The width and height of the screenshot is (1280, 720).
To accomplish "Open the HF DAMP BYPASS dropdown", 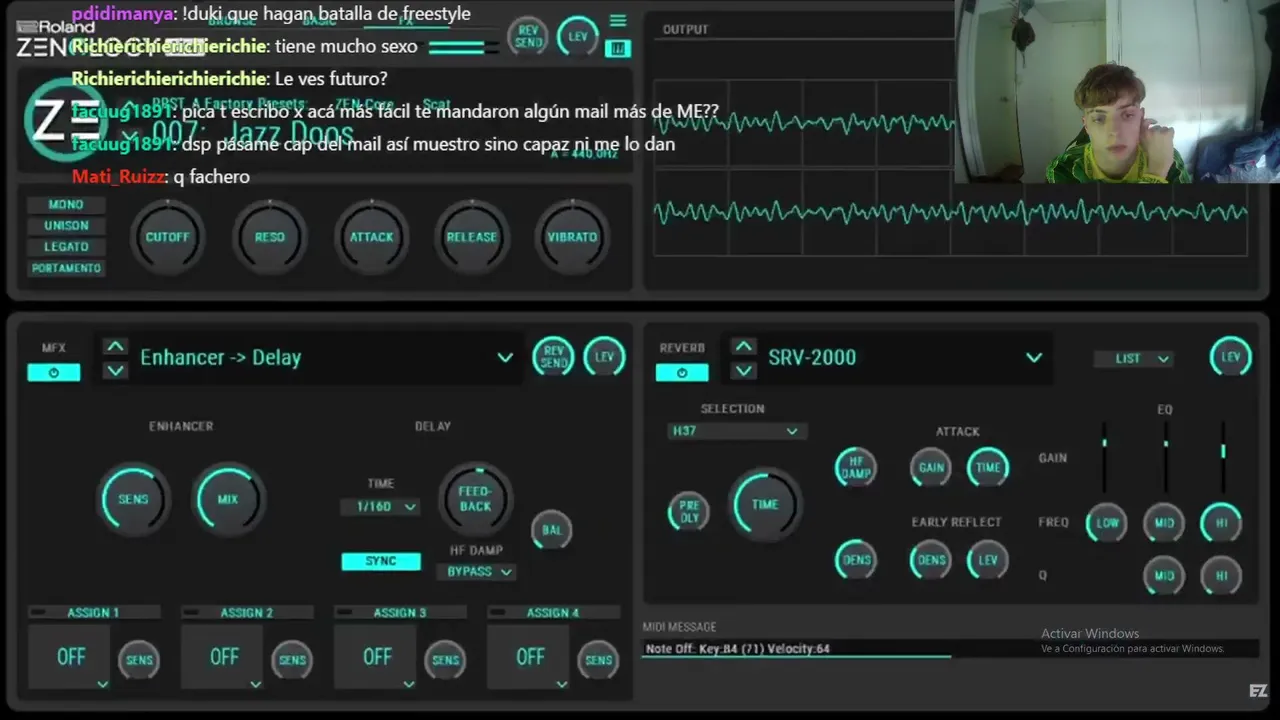I will tap(475, 572).
